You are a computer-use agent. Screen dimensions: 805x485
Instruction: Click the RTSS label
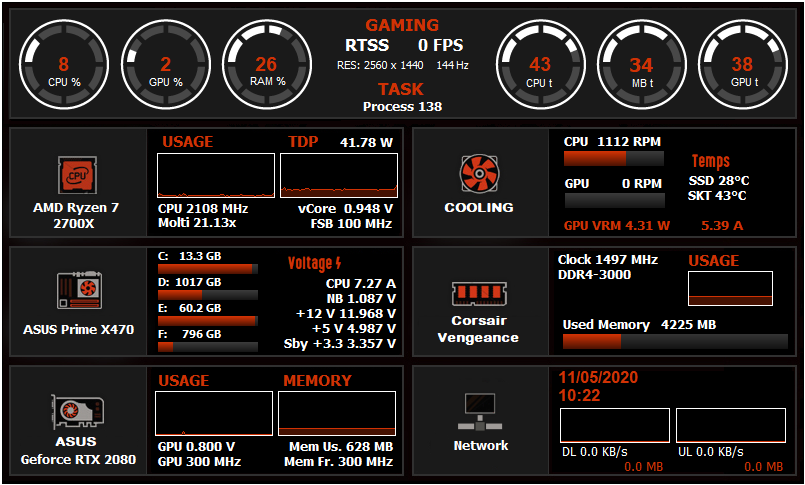(x=367, y=45)
